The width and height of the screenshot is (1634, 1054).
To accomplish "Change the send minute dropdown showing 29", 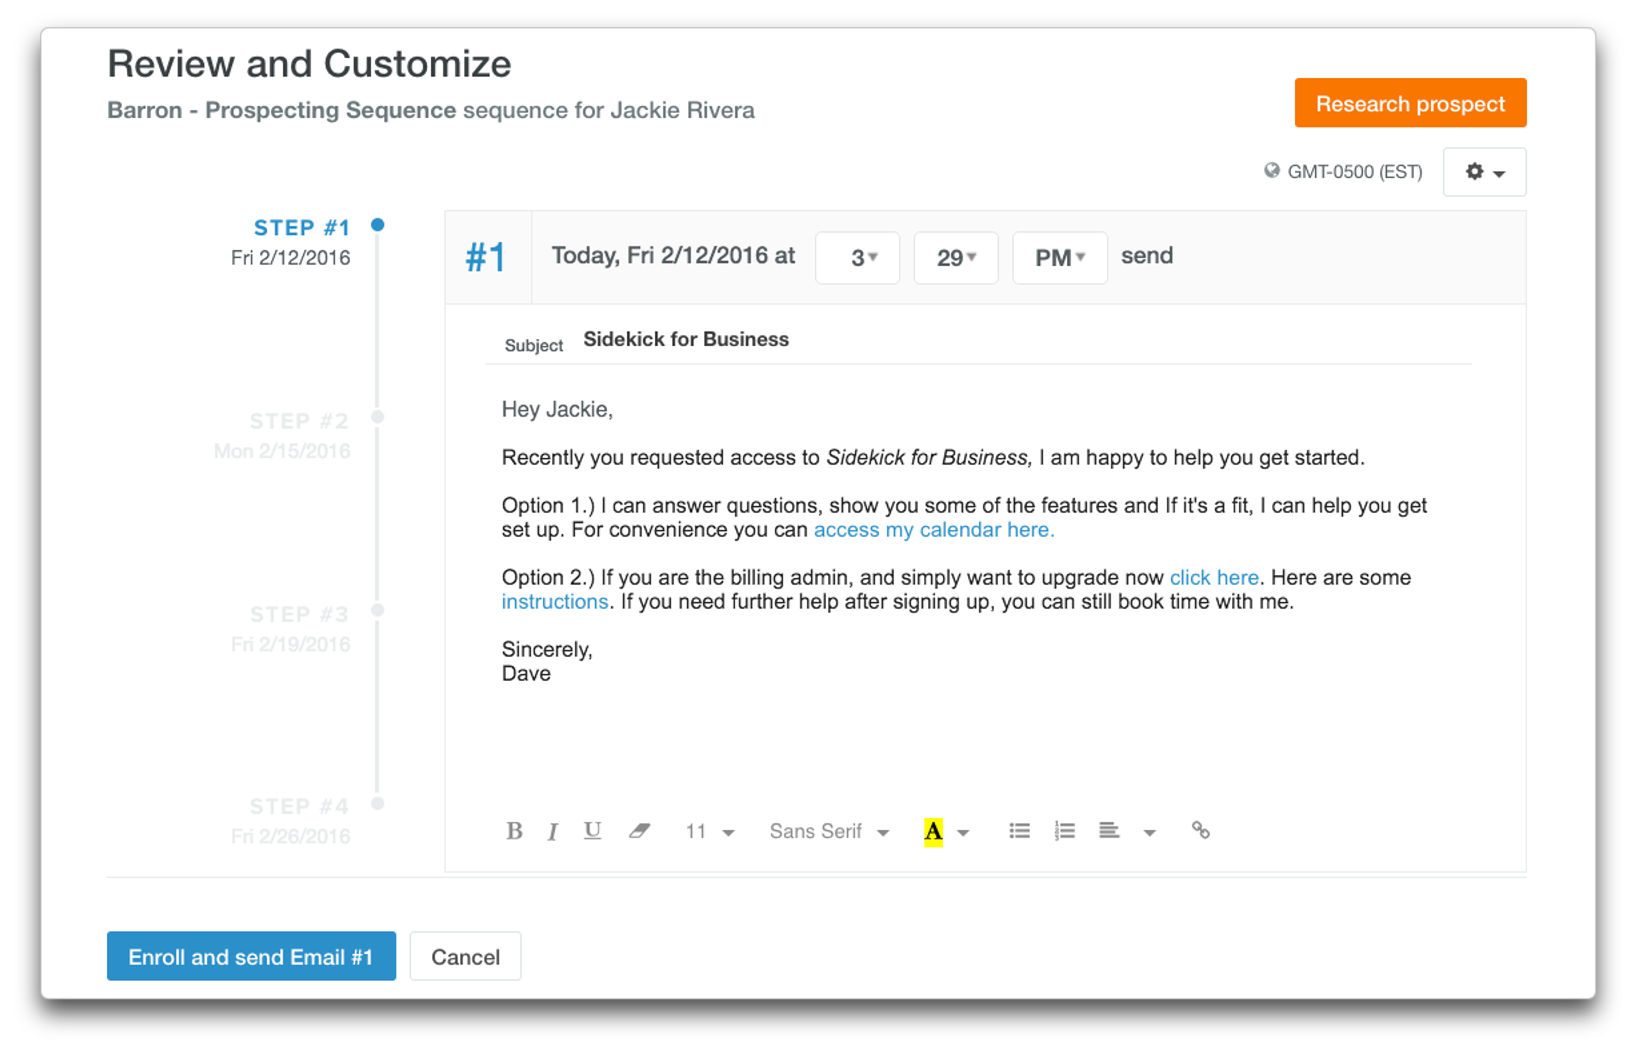I will coord(956,258).
